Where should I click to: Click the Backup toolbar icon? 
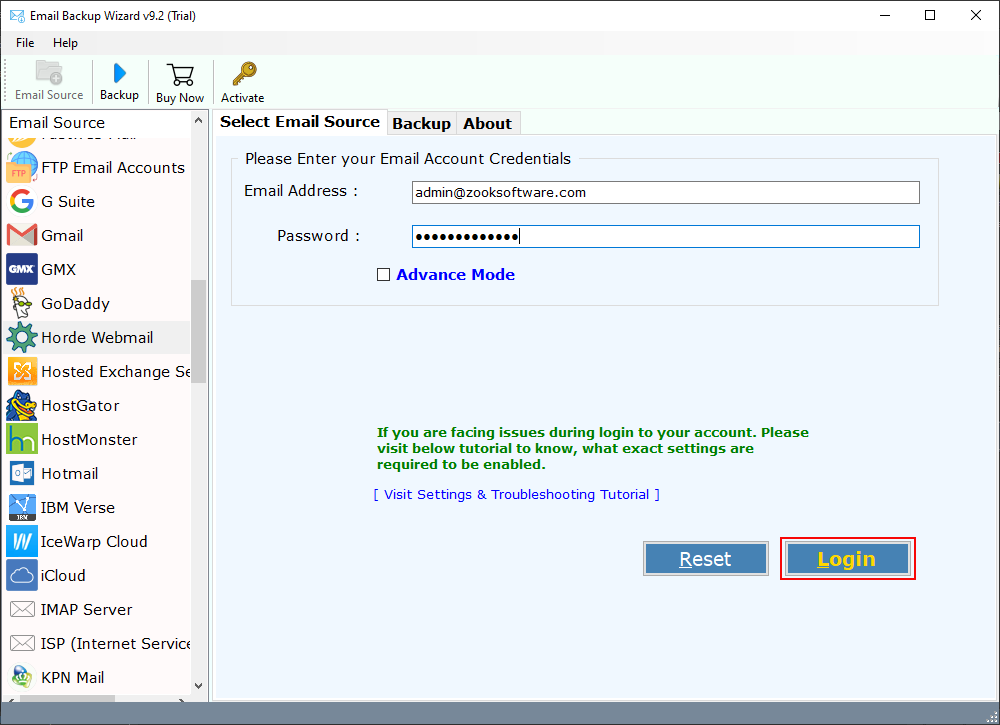[x=119, y=73]
